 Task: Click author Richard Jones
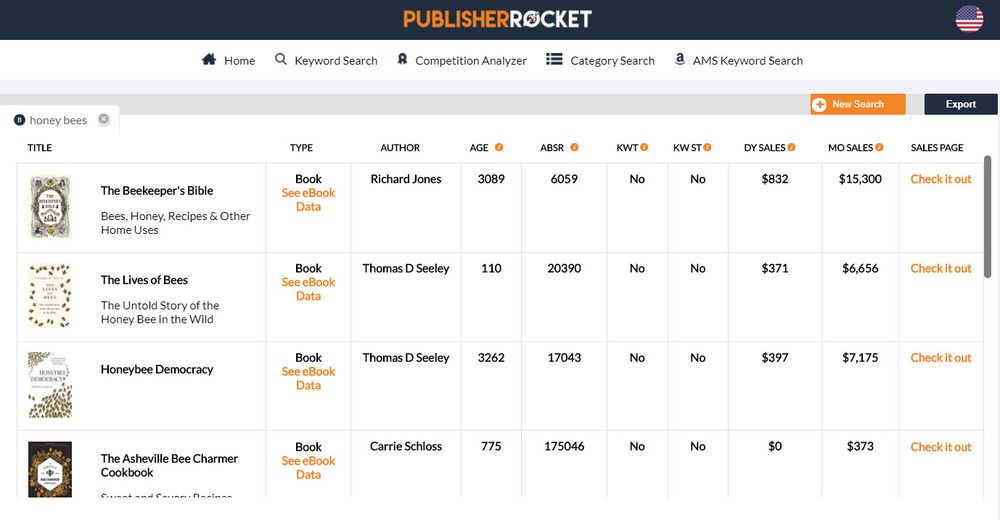(x=406, y=179)
